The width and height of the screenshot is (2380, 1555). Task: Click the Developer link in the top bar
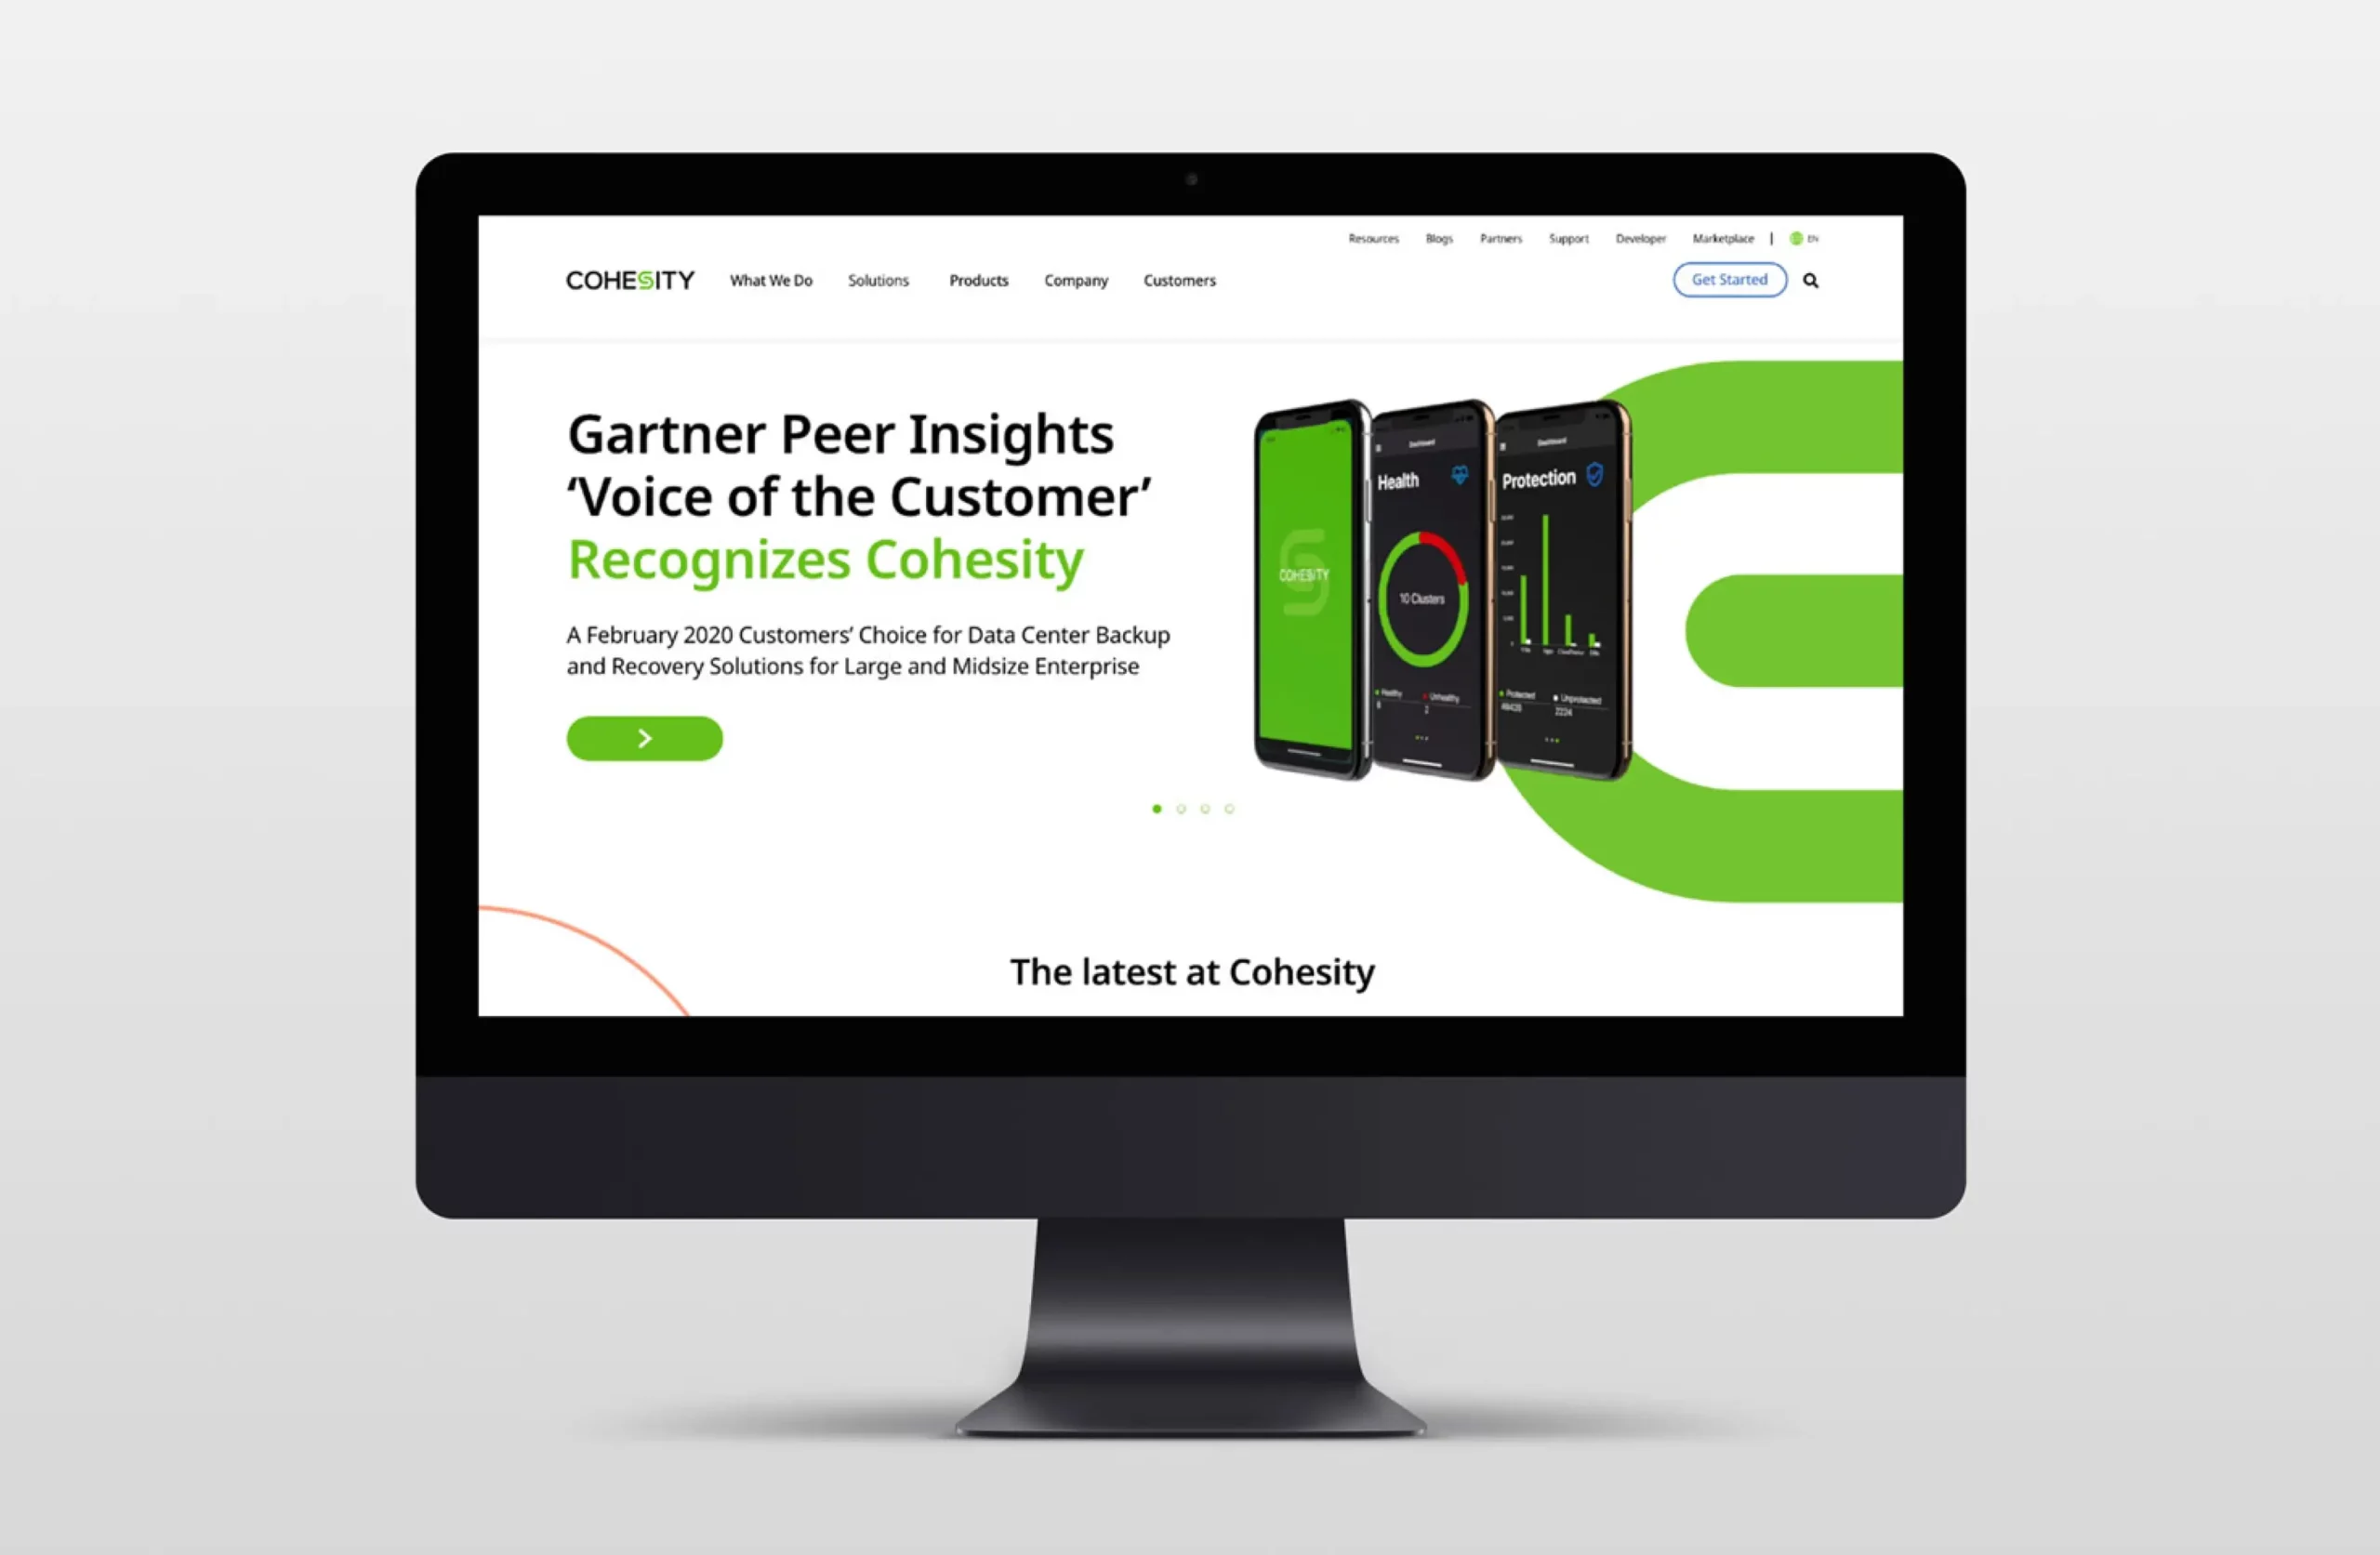click(1633, 238)
